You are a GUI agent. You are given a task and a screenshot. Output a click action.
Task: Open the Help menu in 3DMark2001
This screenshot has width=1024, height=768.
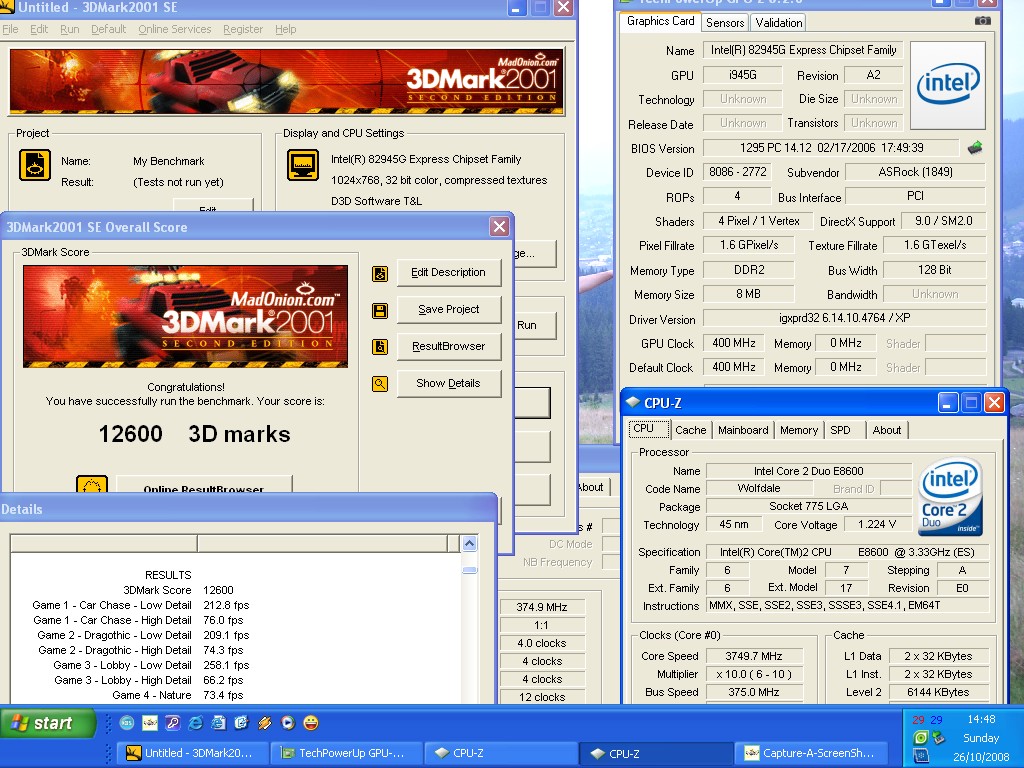click(x=285, y=29)
